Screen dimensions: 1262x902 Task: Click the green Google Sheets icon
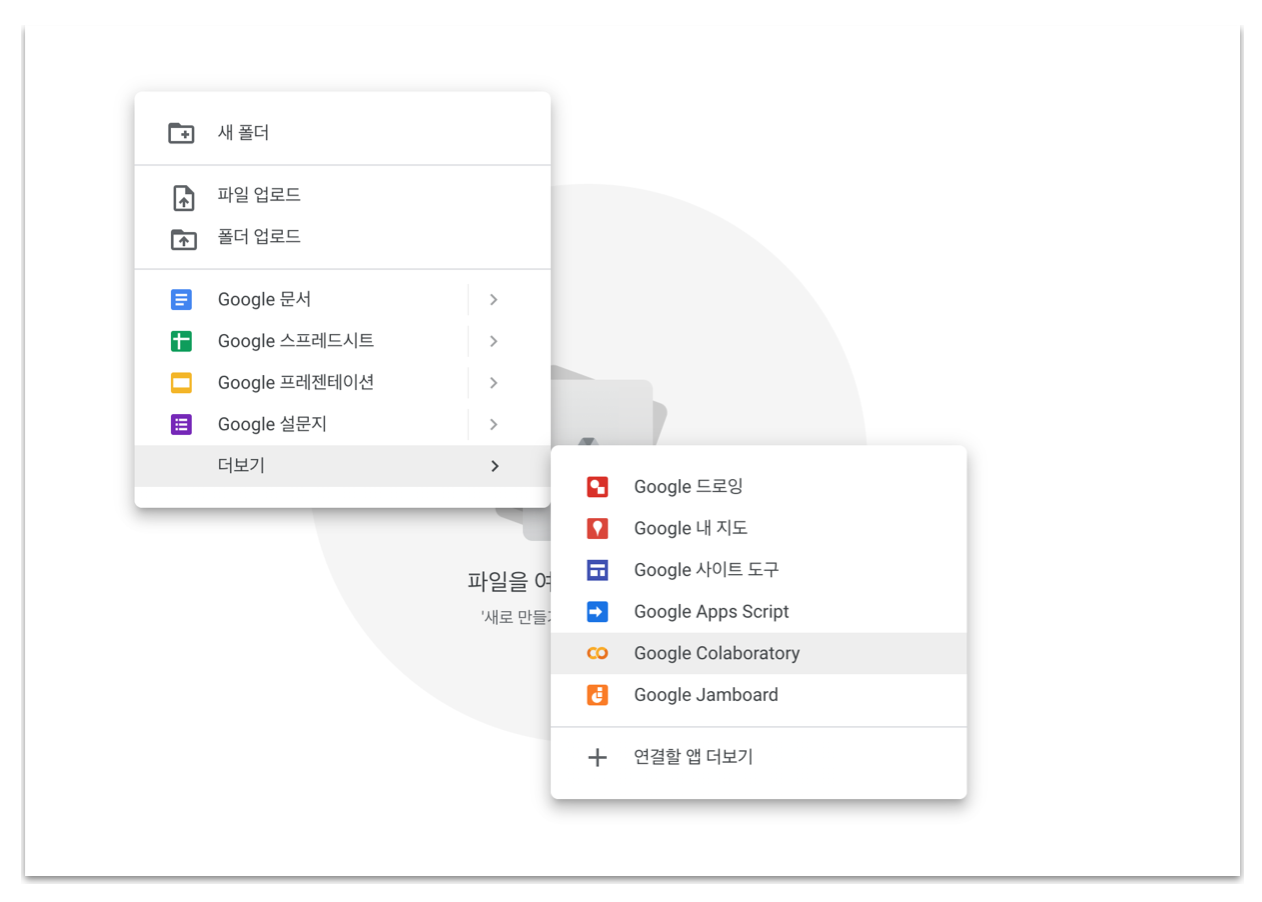pos(181,341)
